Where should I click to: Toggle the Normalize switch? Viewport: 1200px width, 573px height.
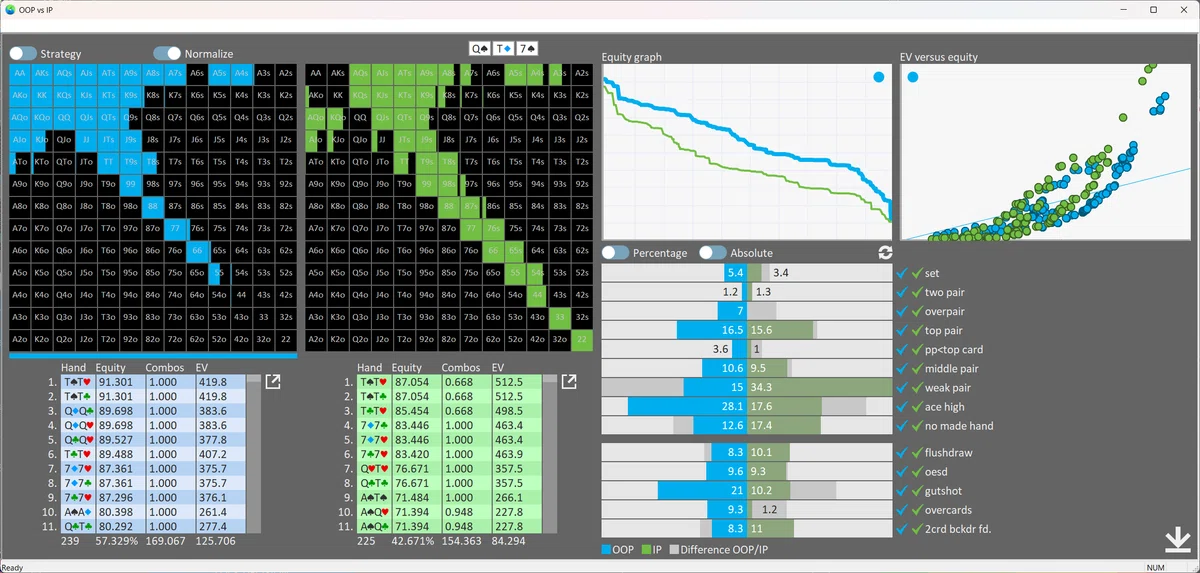[167, 53]
